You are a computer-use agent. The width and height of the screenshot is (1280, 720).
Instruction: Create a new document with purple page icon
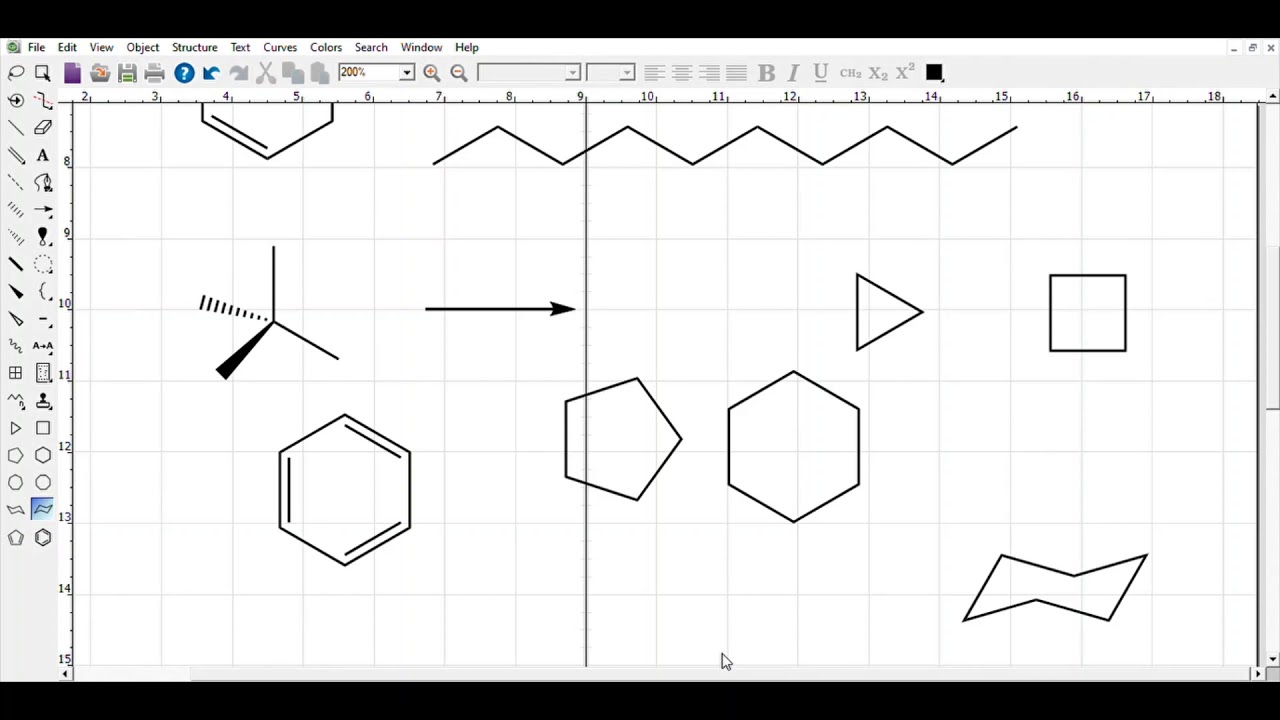[72, 73]
